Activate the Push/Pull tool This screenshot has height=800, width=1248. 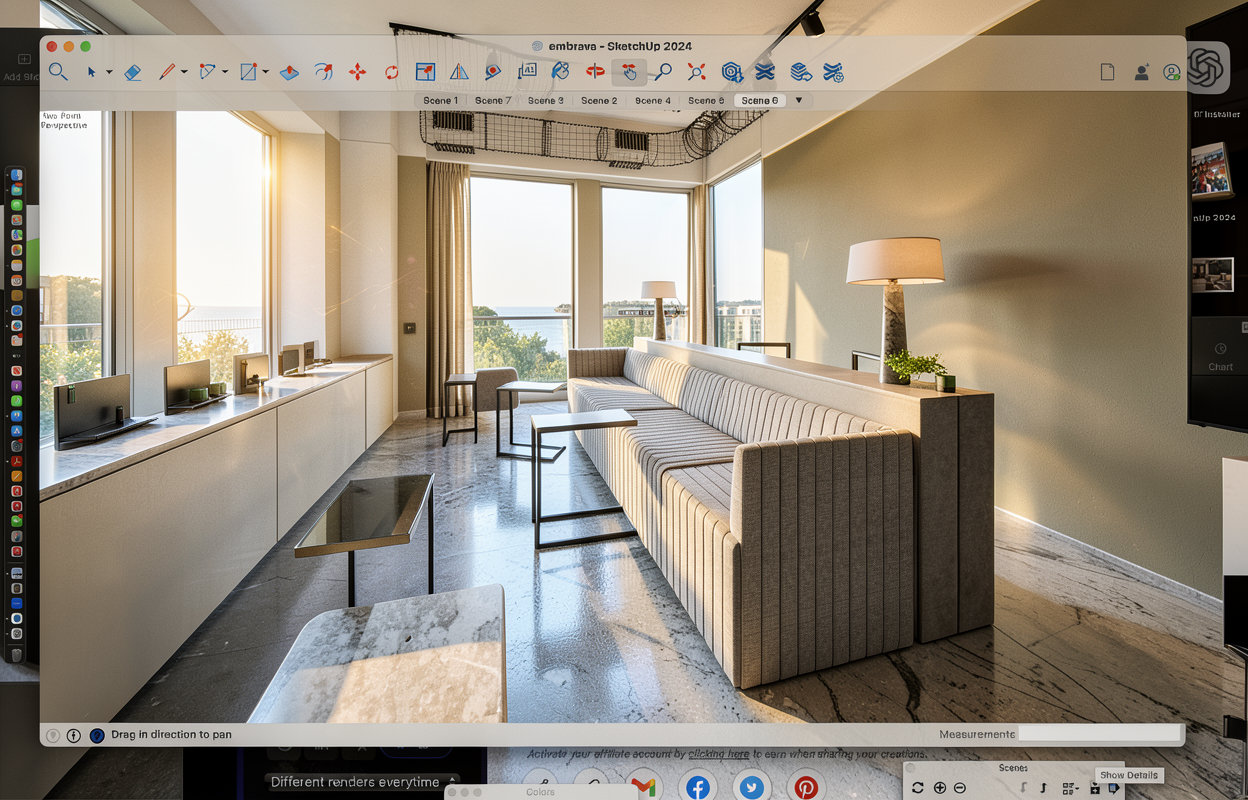[x=289, y=72]
